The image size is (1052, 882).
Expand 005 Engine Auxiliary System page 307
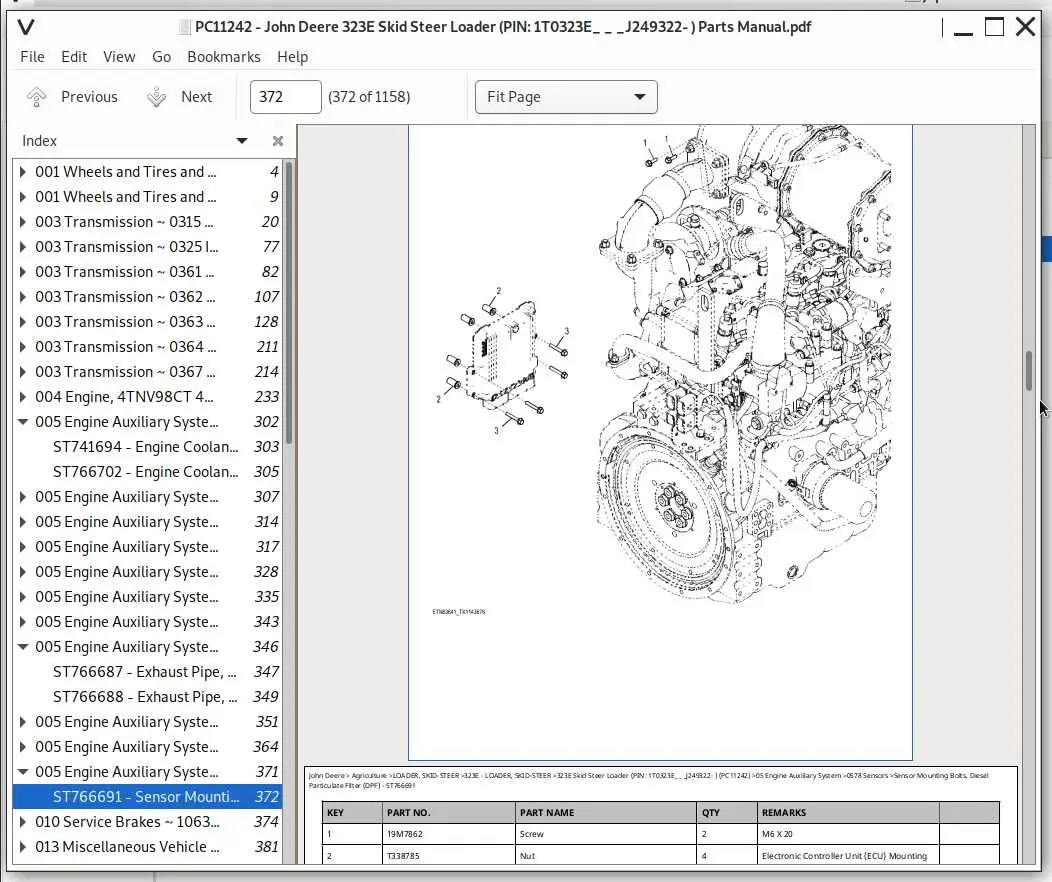23,497
